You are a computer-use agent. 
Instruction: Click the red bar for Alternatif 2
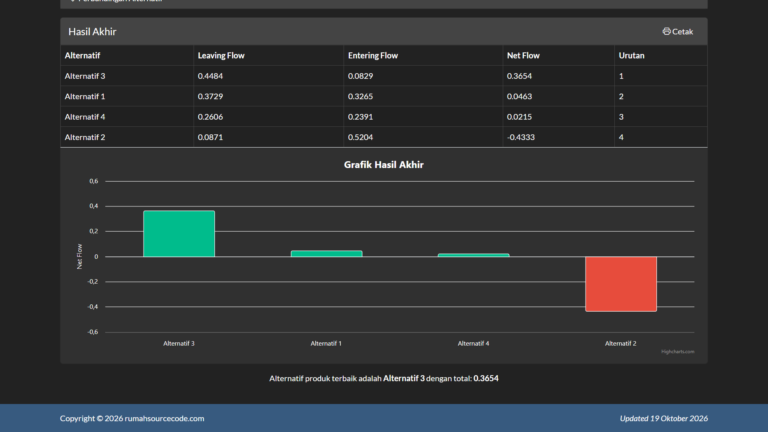[621, 284]
